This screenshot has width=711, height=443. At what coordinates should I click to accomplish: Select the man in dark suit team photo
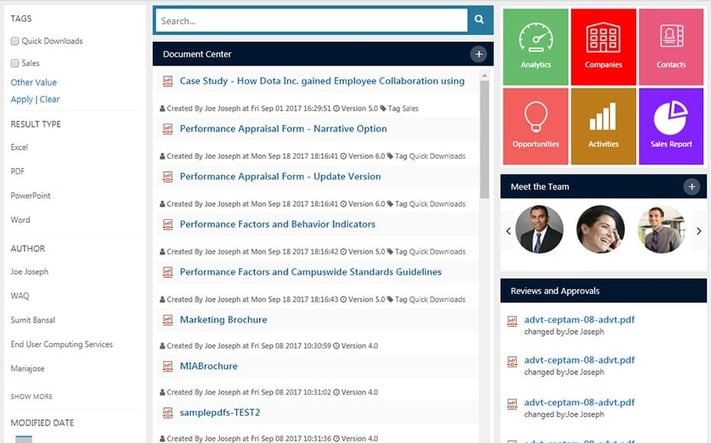click(x=540, y=229)
